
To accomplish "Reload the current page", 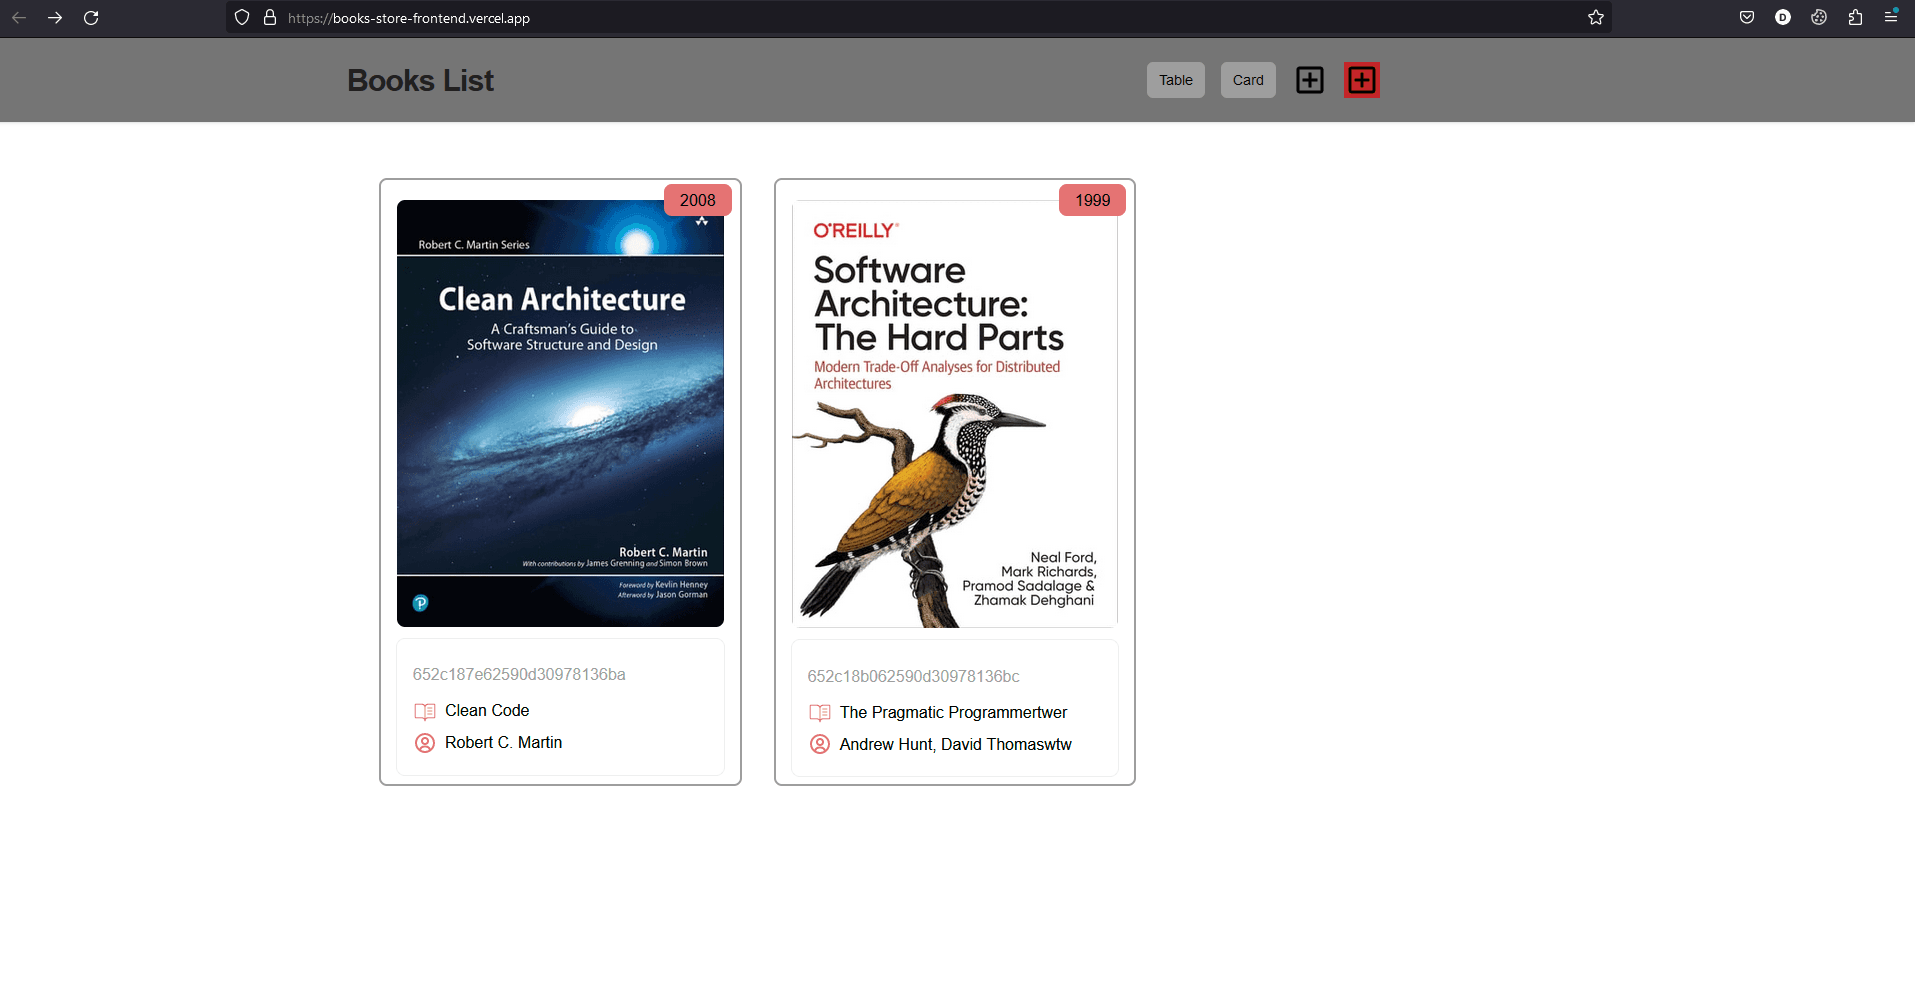I will coord(91,17).
